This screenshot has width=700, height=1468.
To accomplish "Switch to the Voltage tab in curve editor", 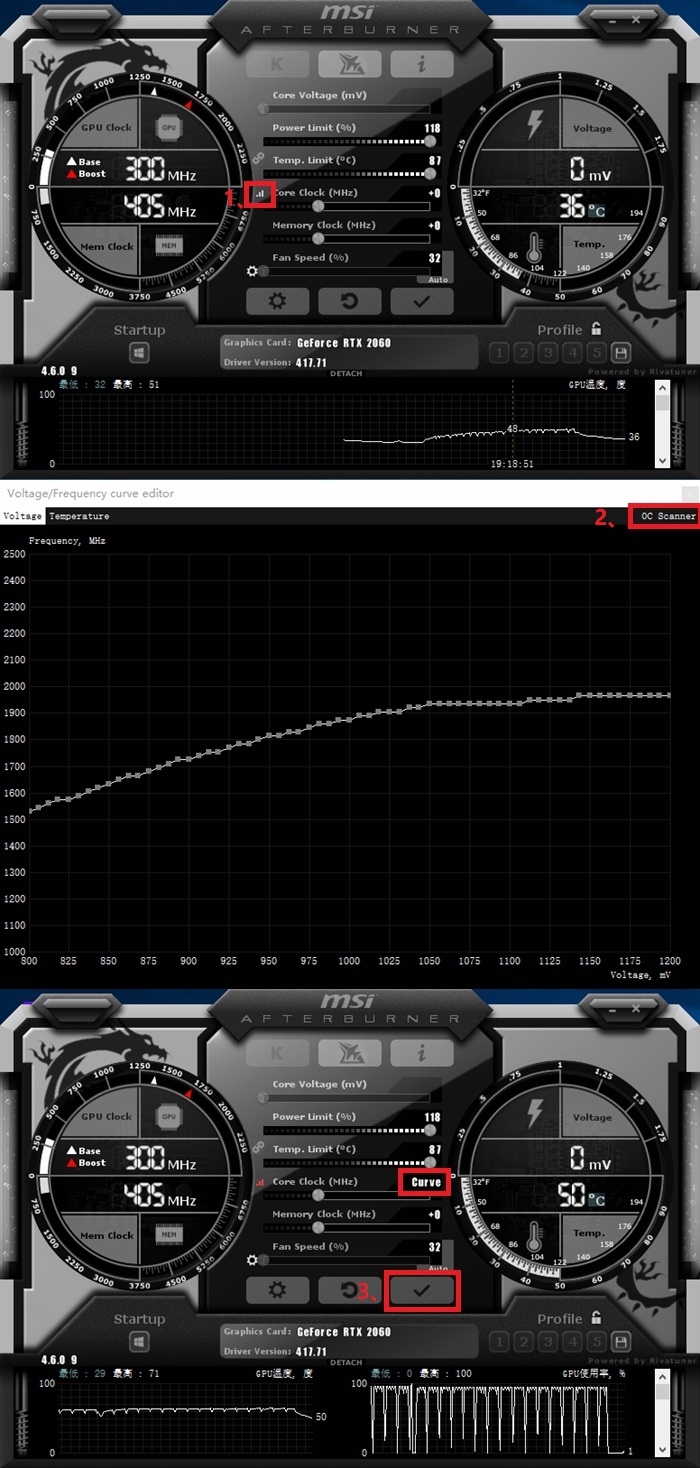I will pyautogui.click(x=22, y=516).
